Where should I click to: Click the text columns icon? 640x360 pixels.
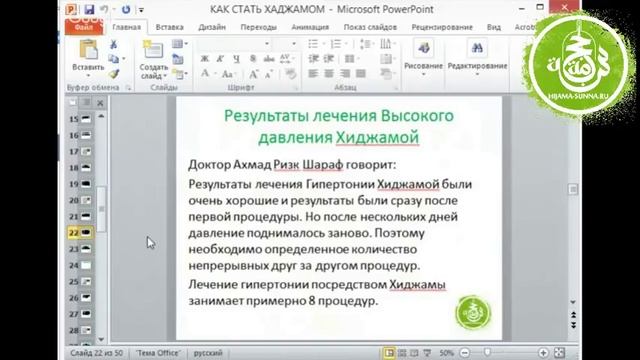[351, 59]
